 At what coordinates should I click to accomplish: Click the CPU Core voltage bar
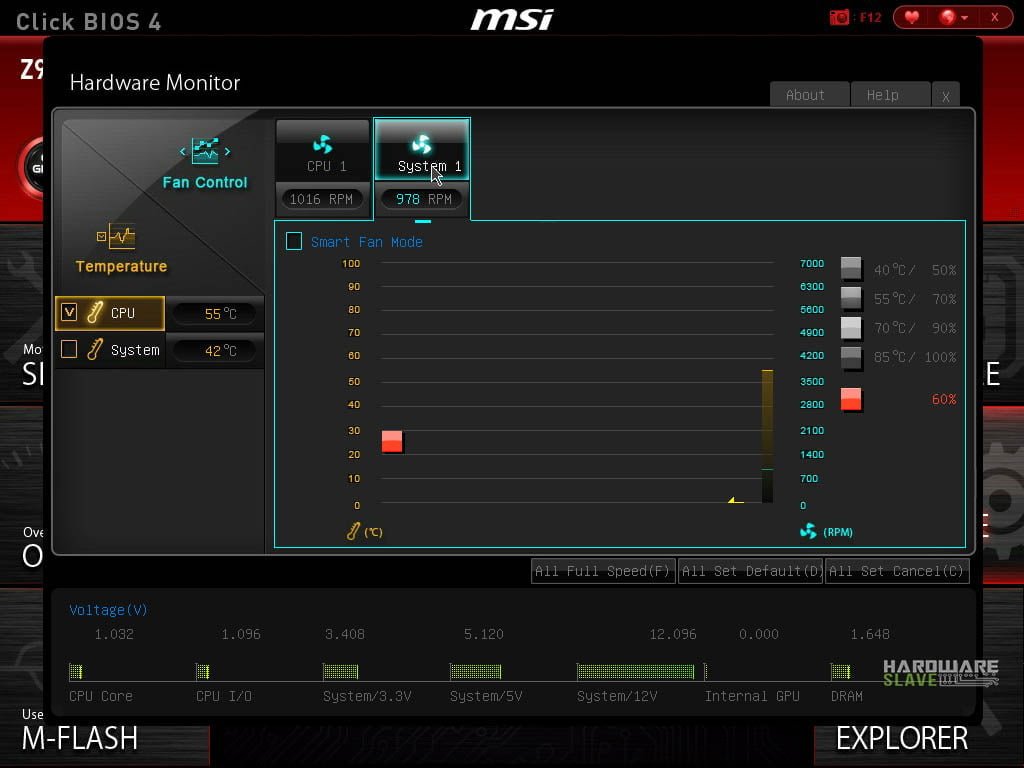point(76,671)
